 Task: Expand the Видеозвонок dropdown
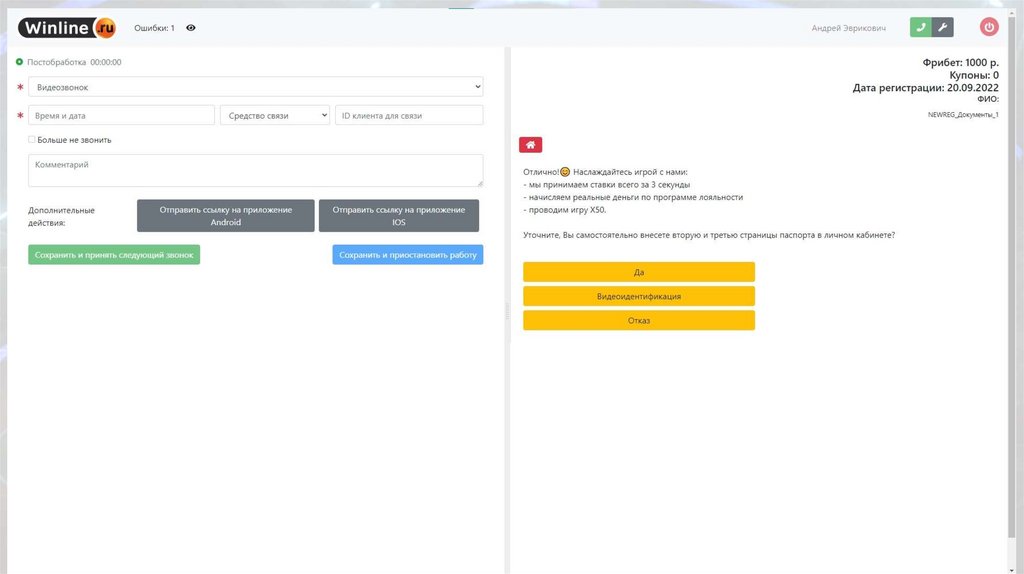[255, 87]
